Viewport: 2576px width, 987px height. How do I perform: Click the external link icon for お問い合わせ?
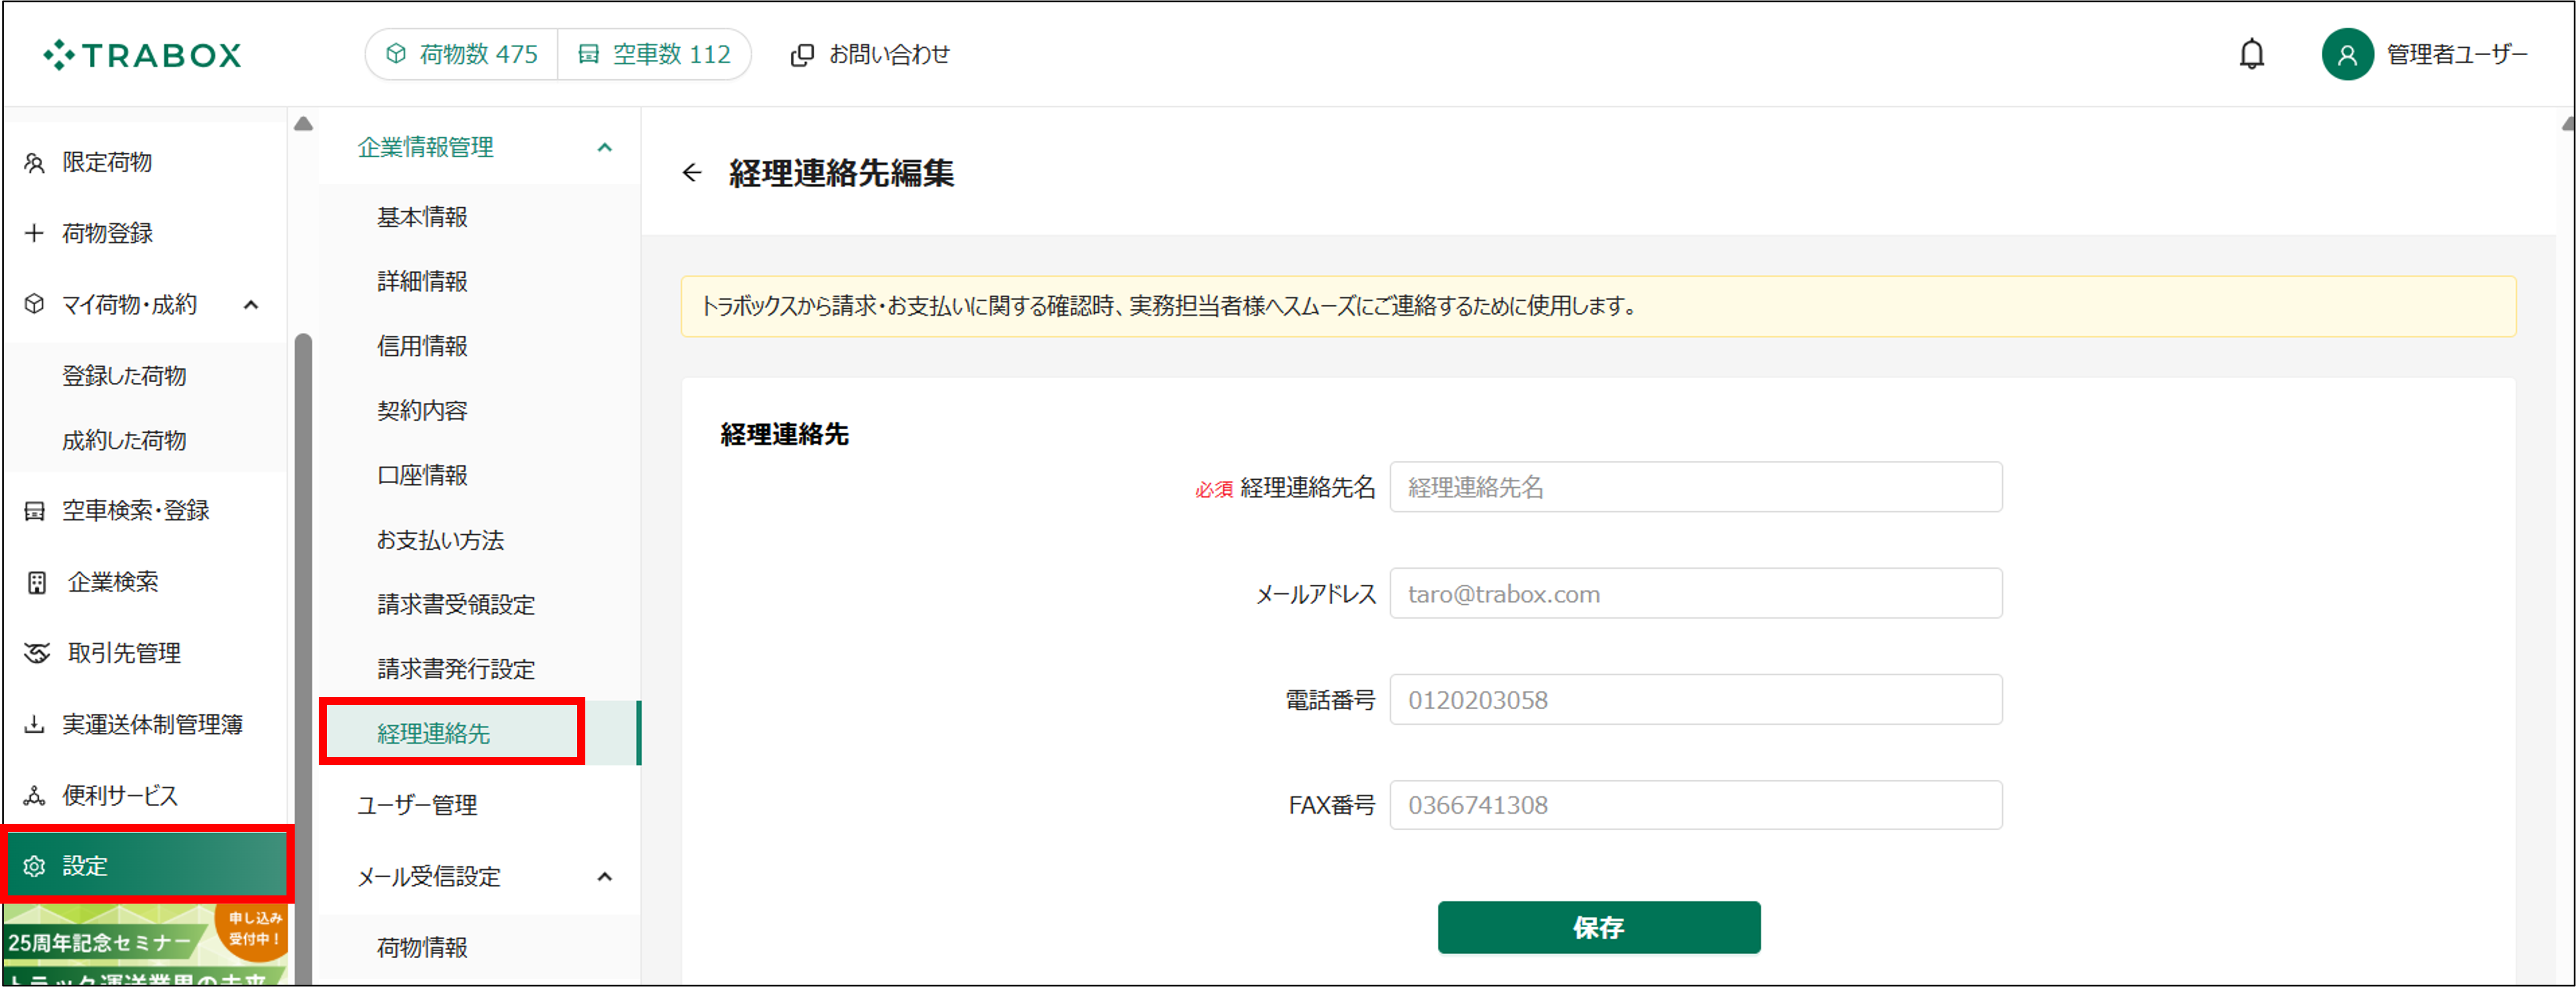[801, 55]
